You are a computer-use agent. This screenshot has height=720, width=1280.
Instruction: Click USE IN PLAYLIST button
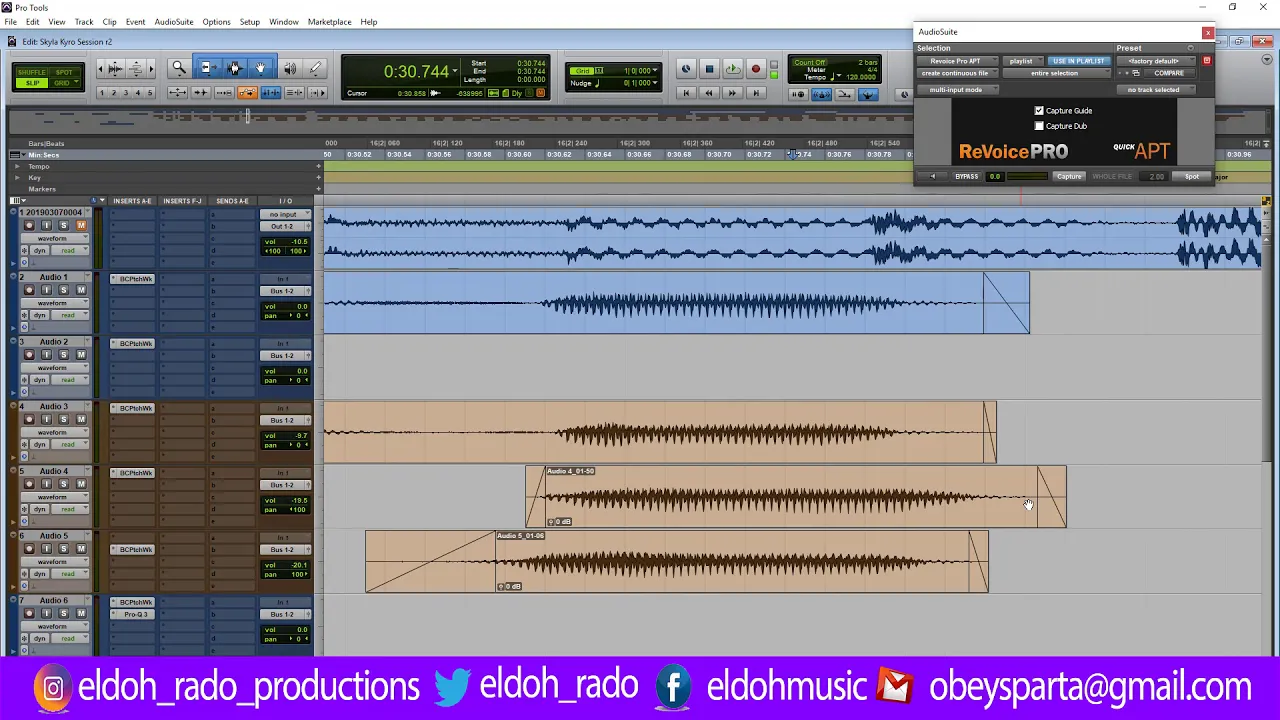pos(1078,61)
